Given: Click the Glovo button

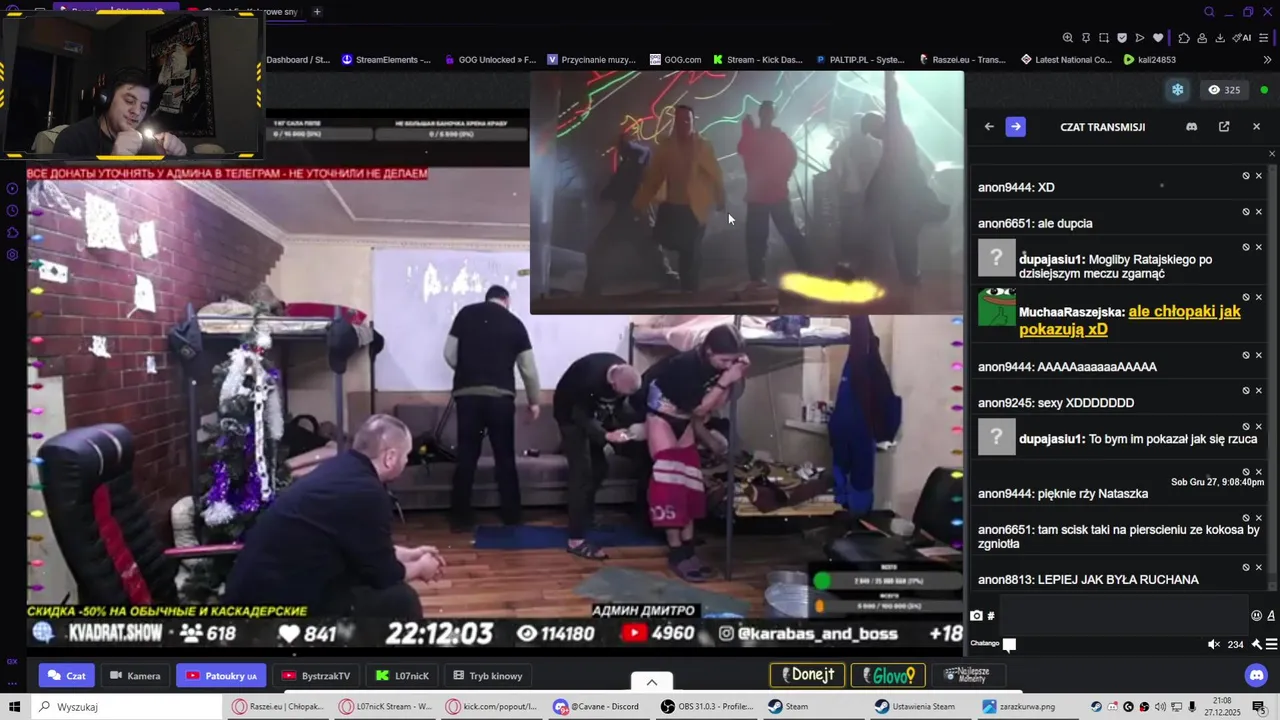Looking at the screenshot, I should click(888, 675).
